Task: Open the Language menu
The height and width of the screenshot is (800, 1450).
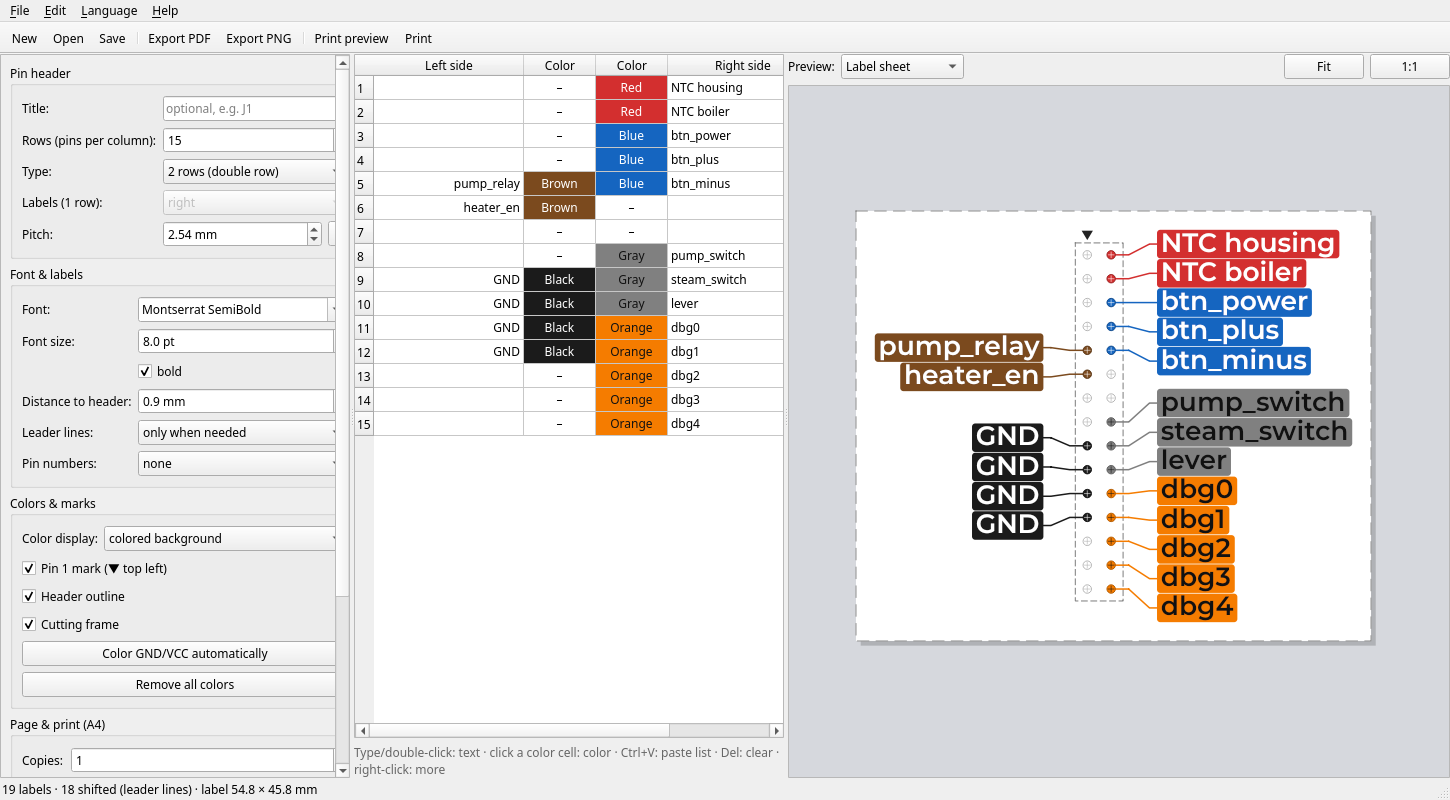Action: click(x=109, y=10)
